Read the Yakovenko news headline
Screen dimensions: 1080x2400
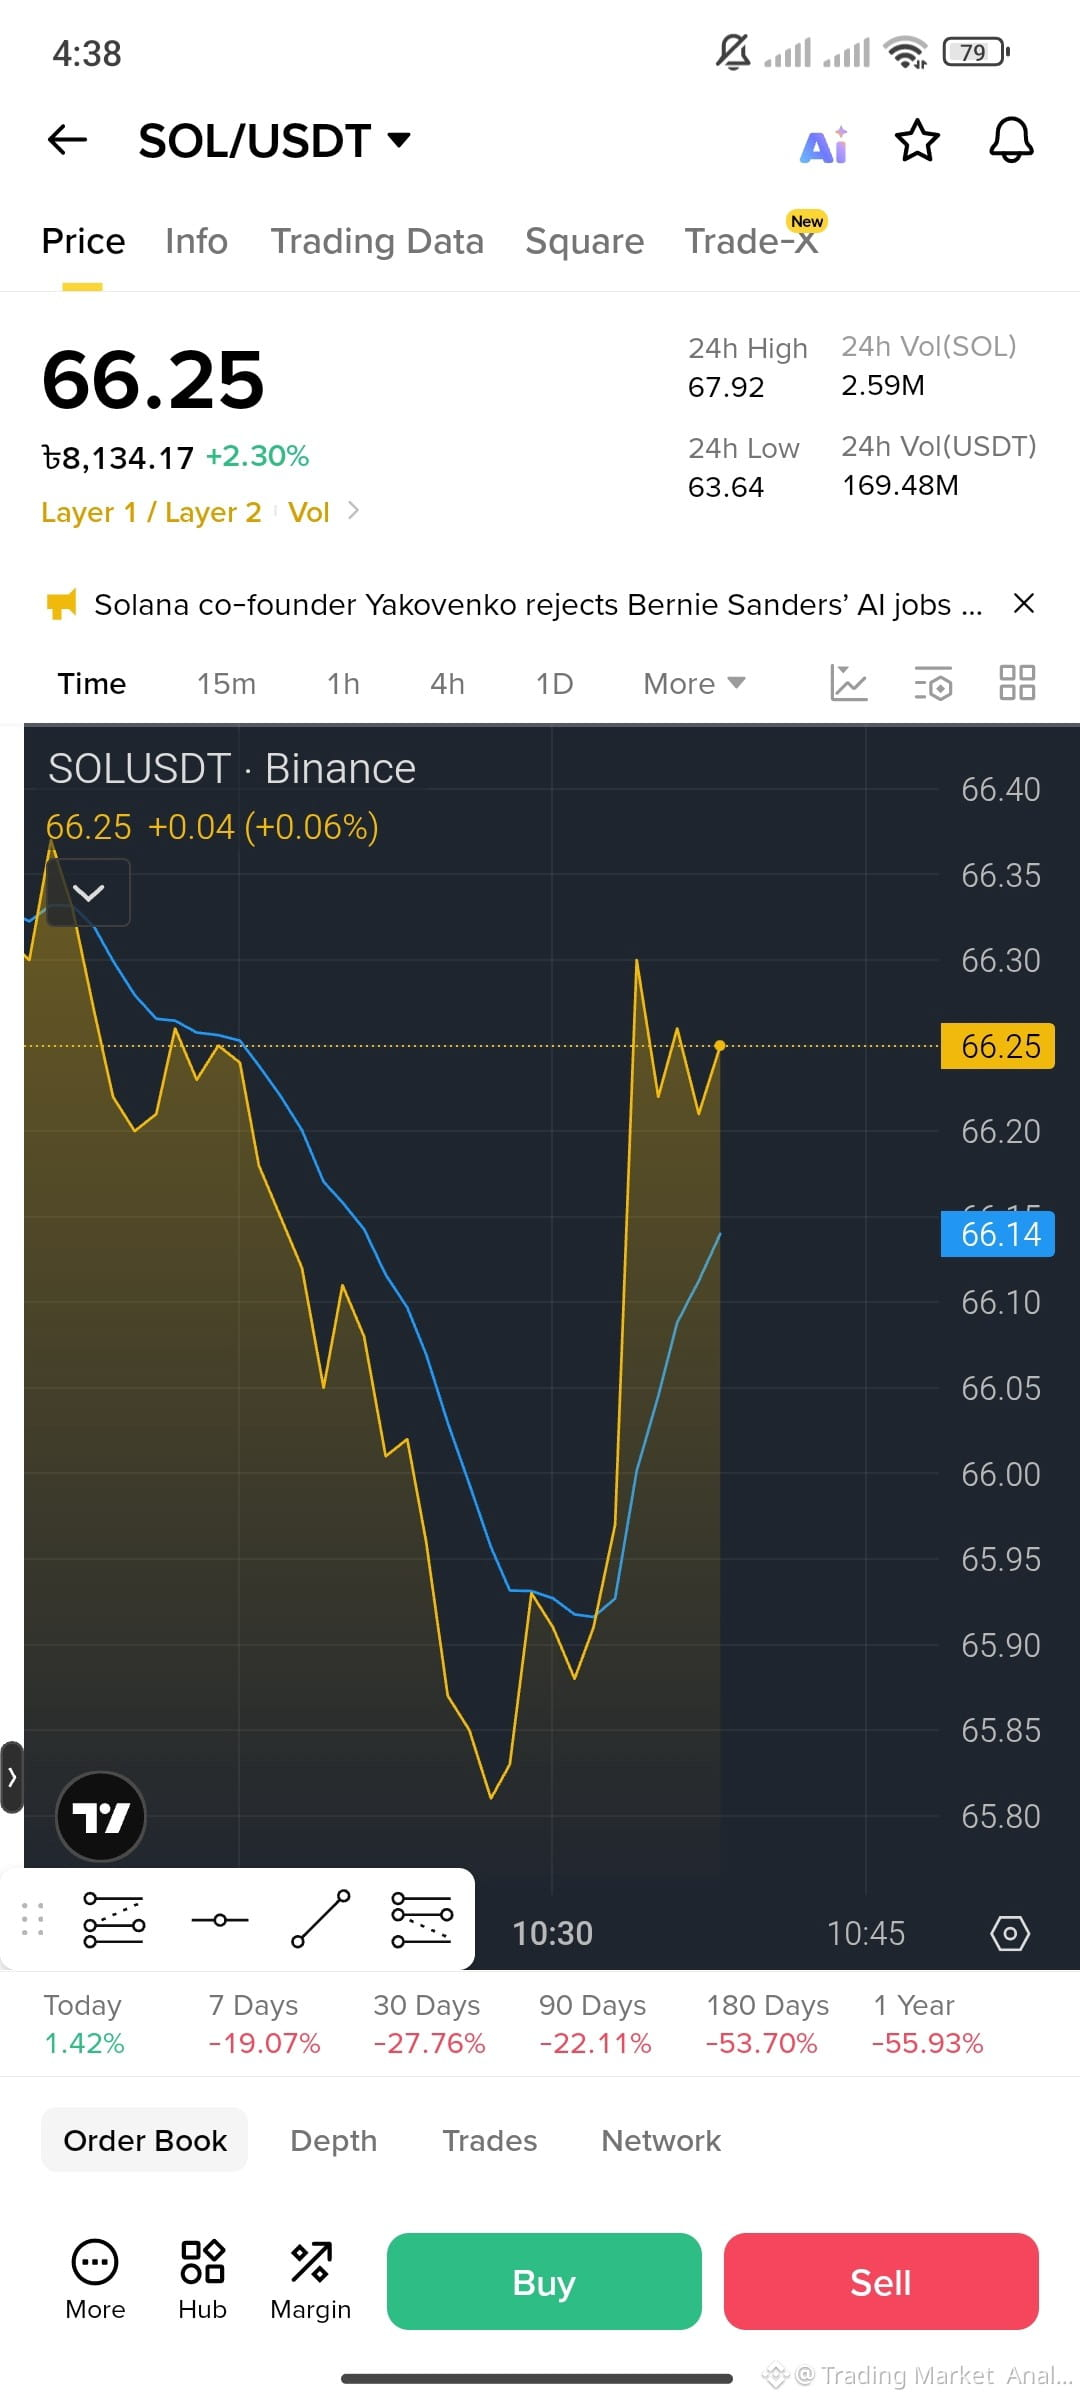pos(538,604)
